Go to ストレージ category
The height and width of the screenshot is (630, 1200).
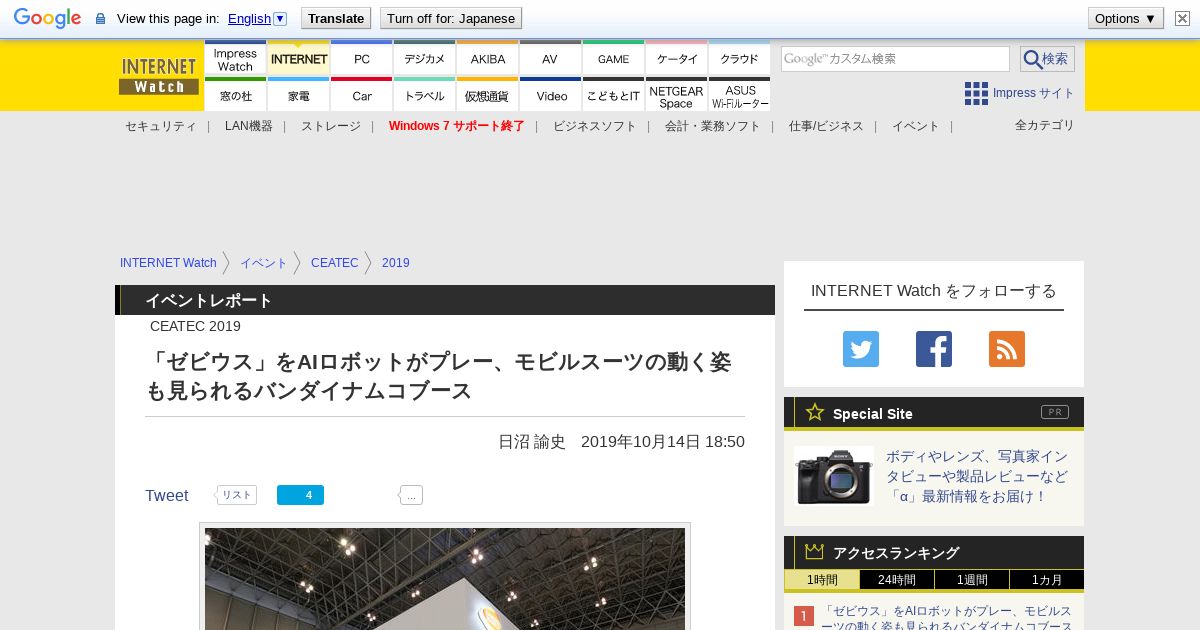331,126
